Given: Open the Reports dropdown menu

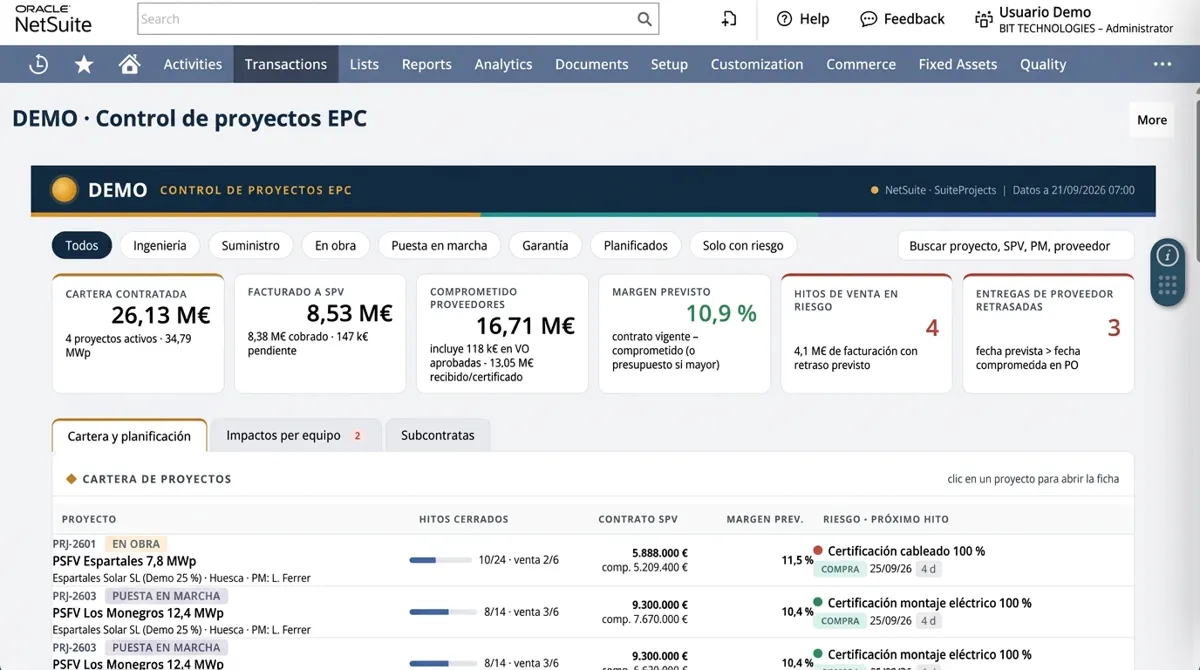Looking at the screenshot, I should pos(427,64).
